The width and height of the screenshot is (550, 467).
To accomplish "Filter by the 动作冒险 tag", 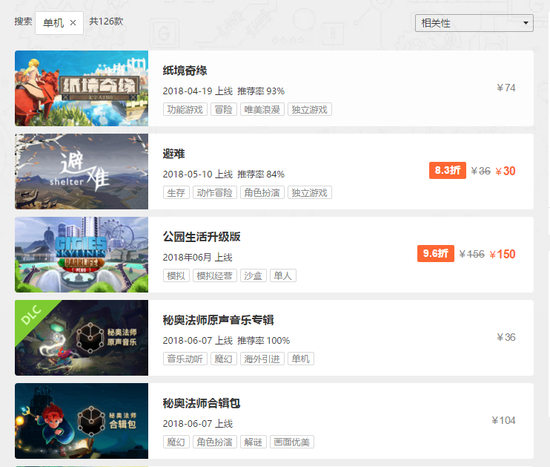I will pos(215,193).
